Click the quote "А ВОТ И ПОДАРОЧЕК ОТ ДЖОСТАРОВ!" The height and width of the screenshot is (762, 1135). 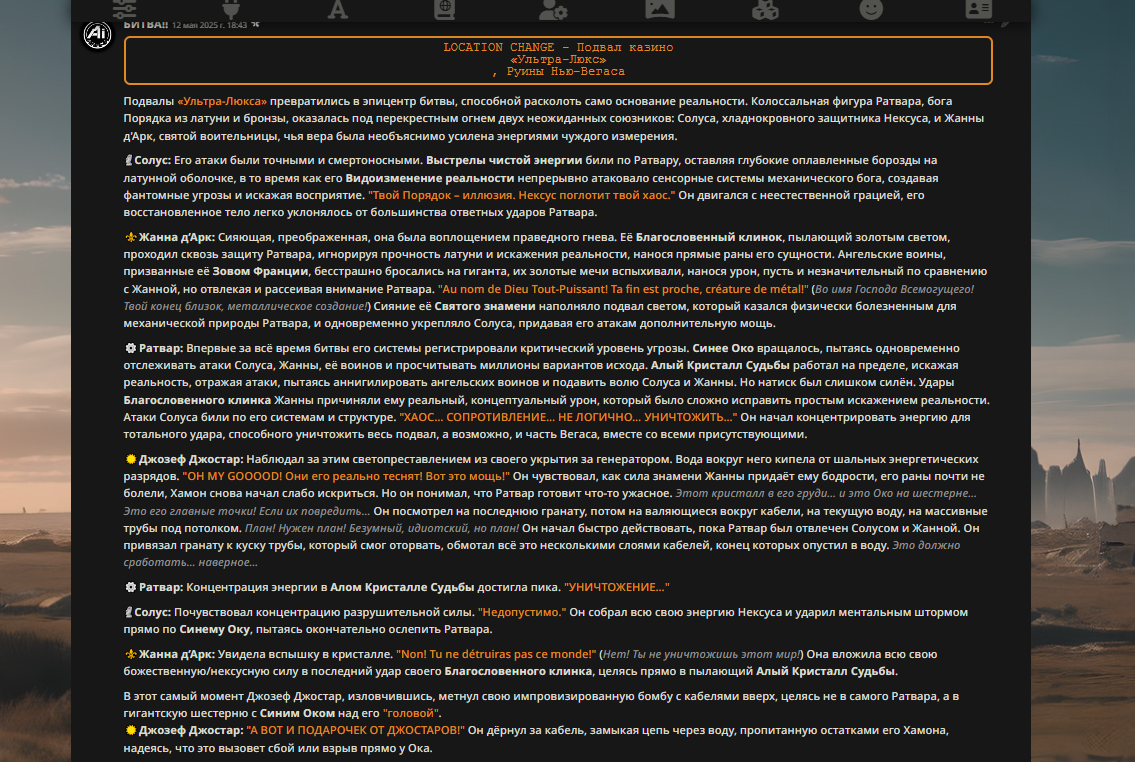coord(355,730)
